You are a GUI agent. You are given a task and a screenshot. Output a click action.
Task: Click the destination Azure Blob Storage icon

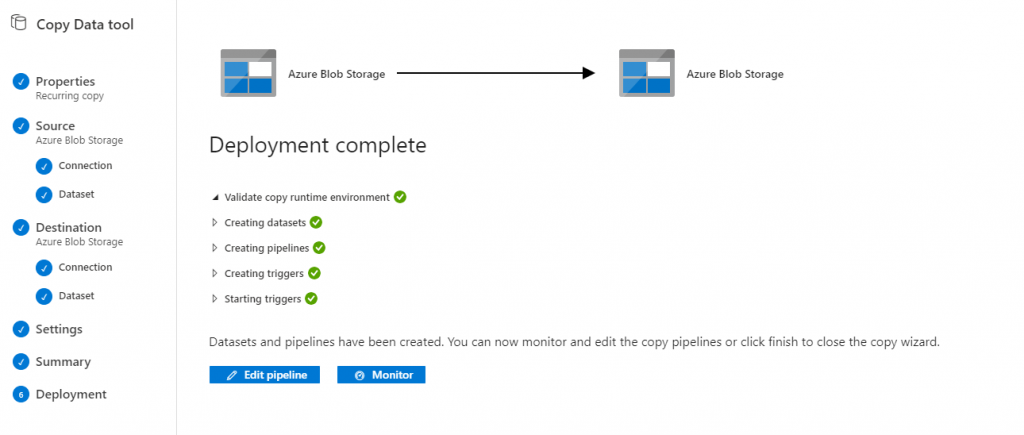[647, 73]
